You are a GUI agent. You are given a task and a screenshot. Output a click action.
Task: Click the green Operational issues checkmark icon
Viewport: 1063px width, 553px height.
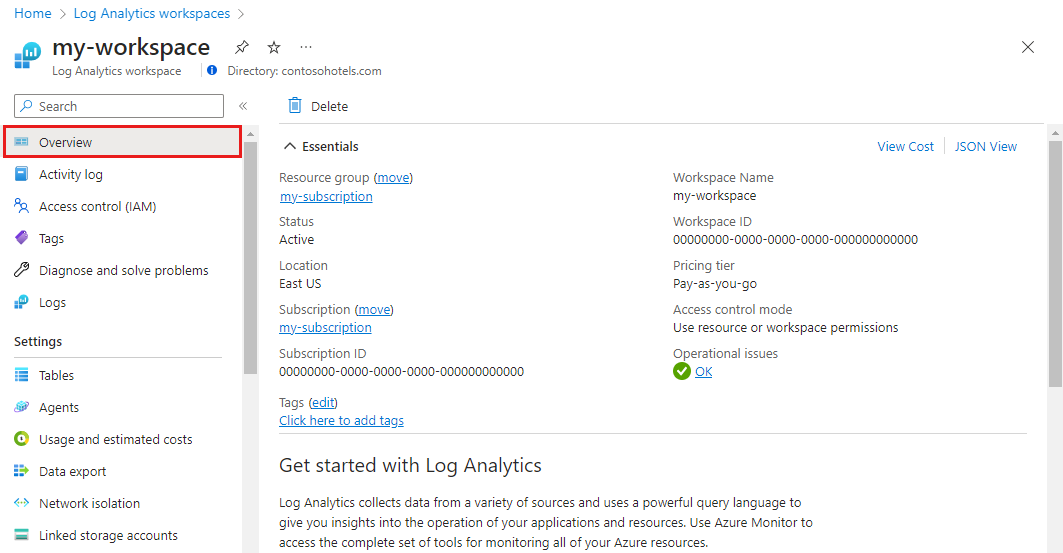point(682,371)
